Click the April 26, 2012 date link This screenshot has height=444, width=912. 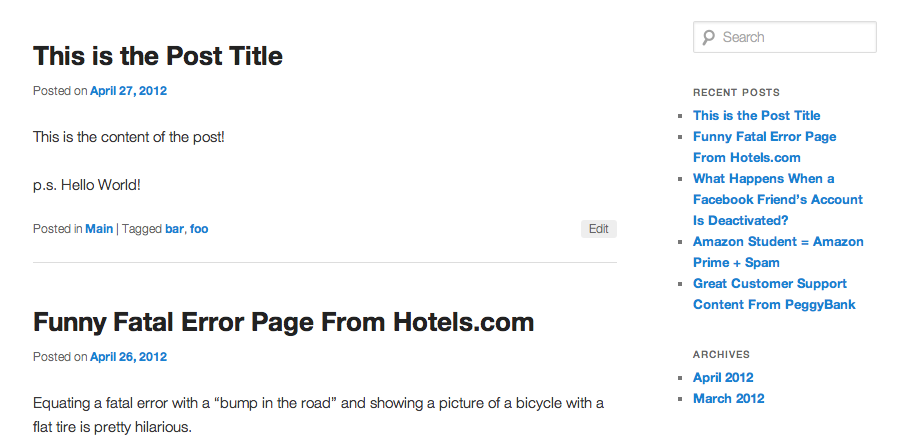(x=128, y=357)
